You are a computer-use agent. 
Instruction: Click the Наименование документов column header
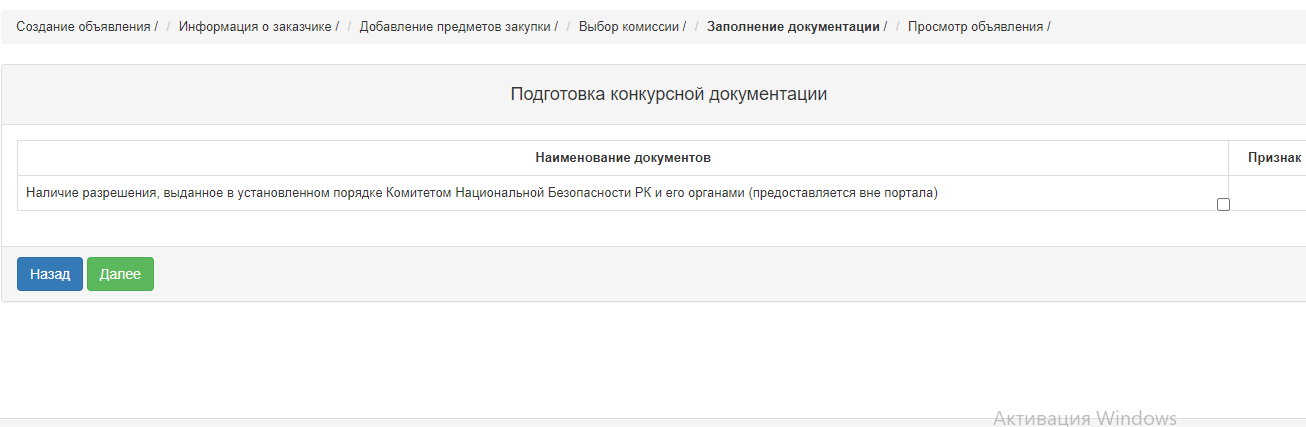(623, 158)
